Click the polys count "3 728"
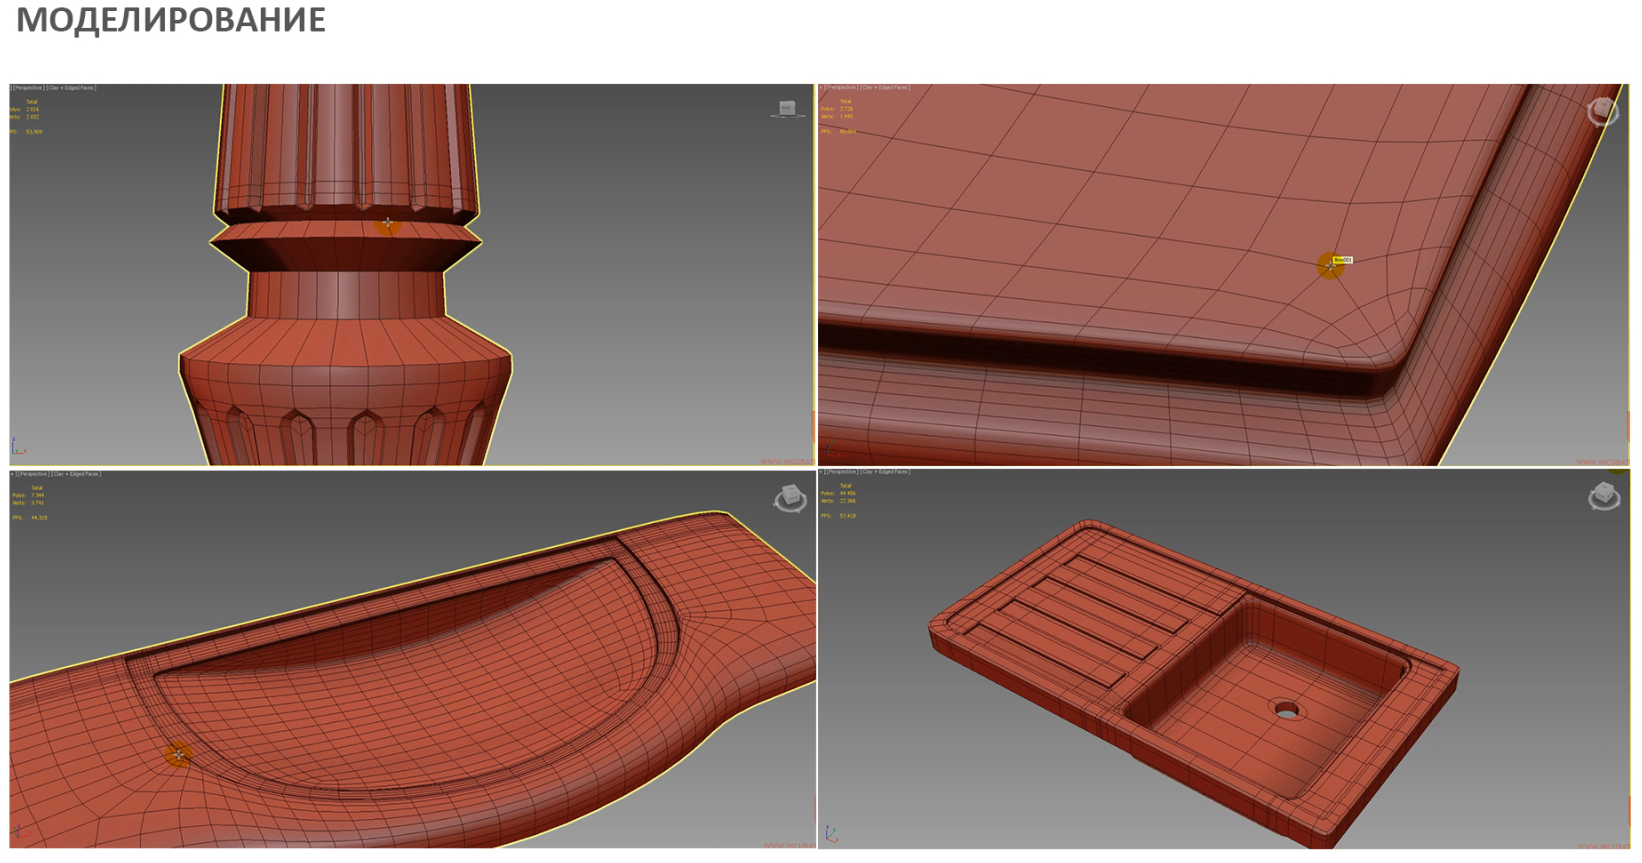Screen dimensions: 1642x863 846,109
